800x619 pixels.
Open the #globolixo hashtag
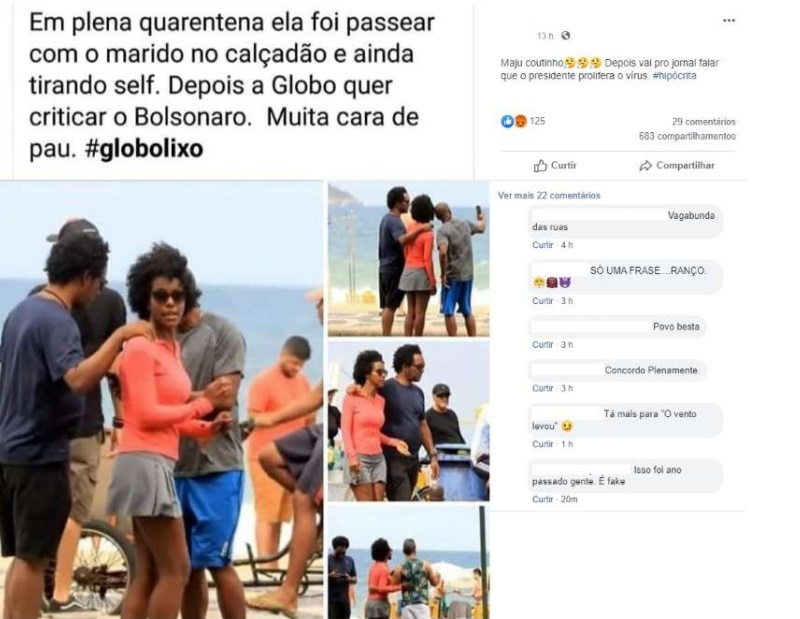click(x=144, y=148)
